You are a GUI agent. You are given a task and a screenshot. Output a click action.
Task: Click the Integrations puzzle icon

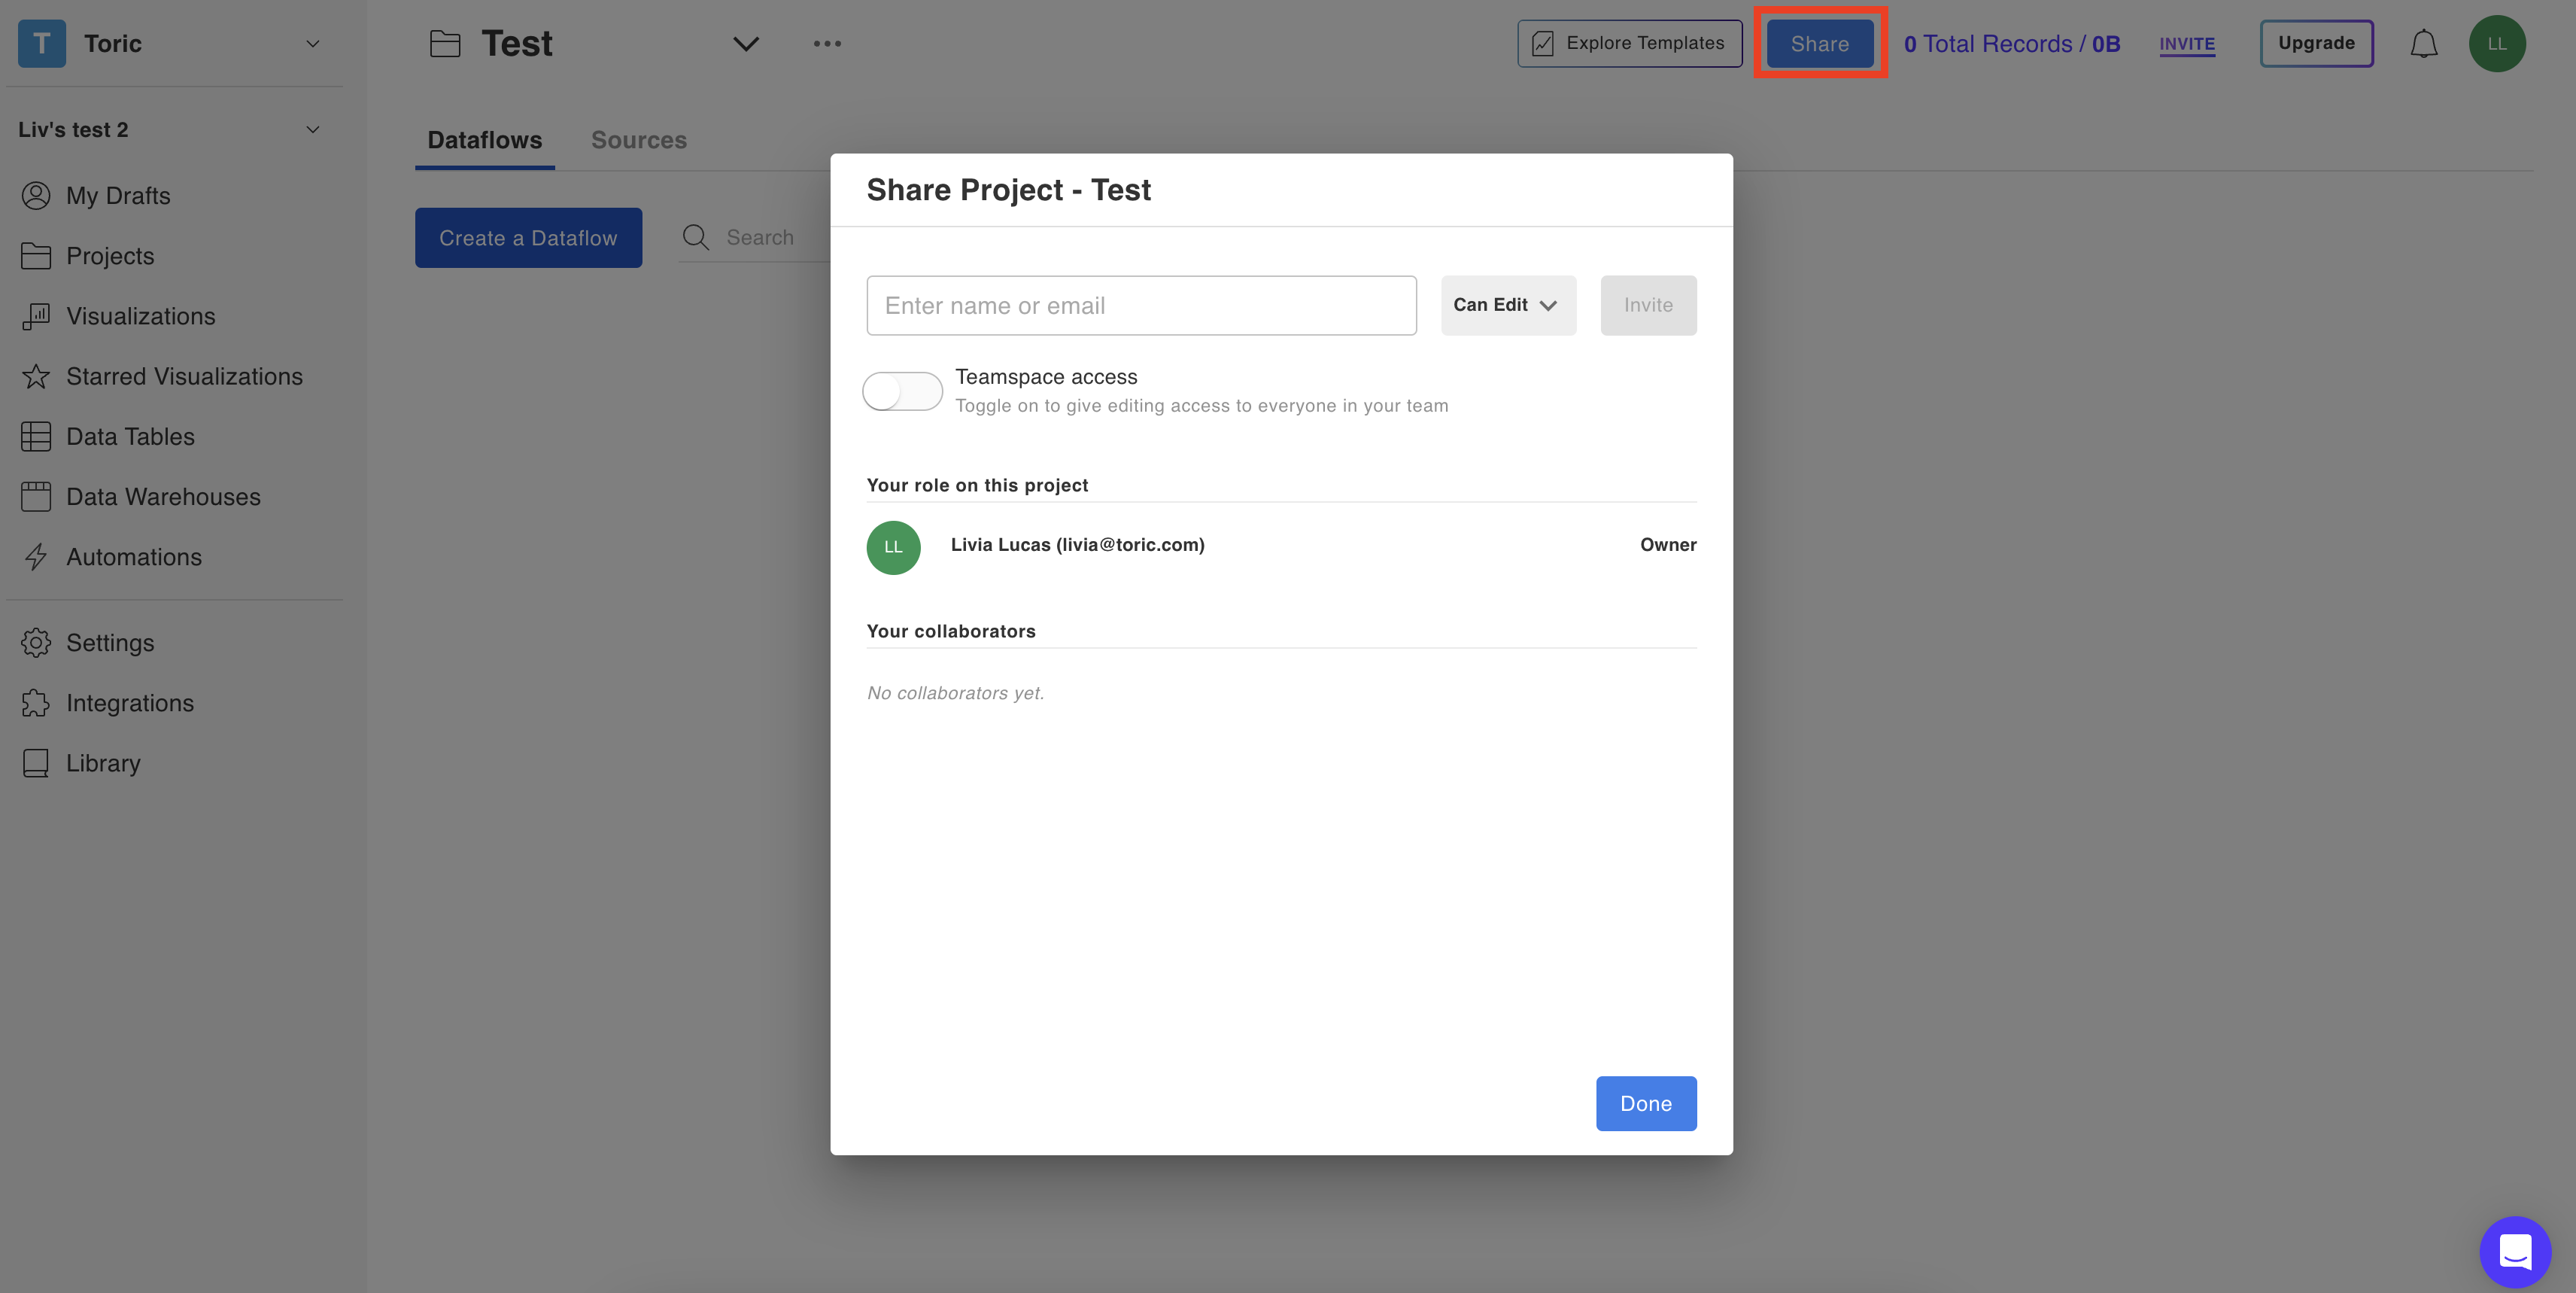pyautogui.click(x=36, y=703)
